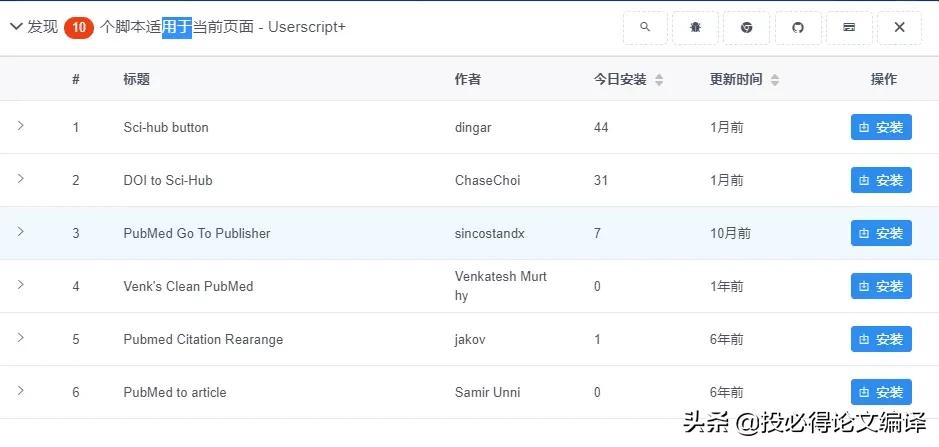Expand row 1 Sci-hub button details
Screen dimensions: 939x447
(x=20, y=126)
